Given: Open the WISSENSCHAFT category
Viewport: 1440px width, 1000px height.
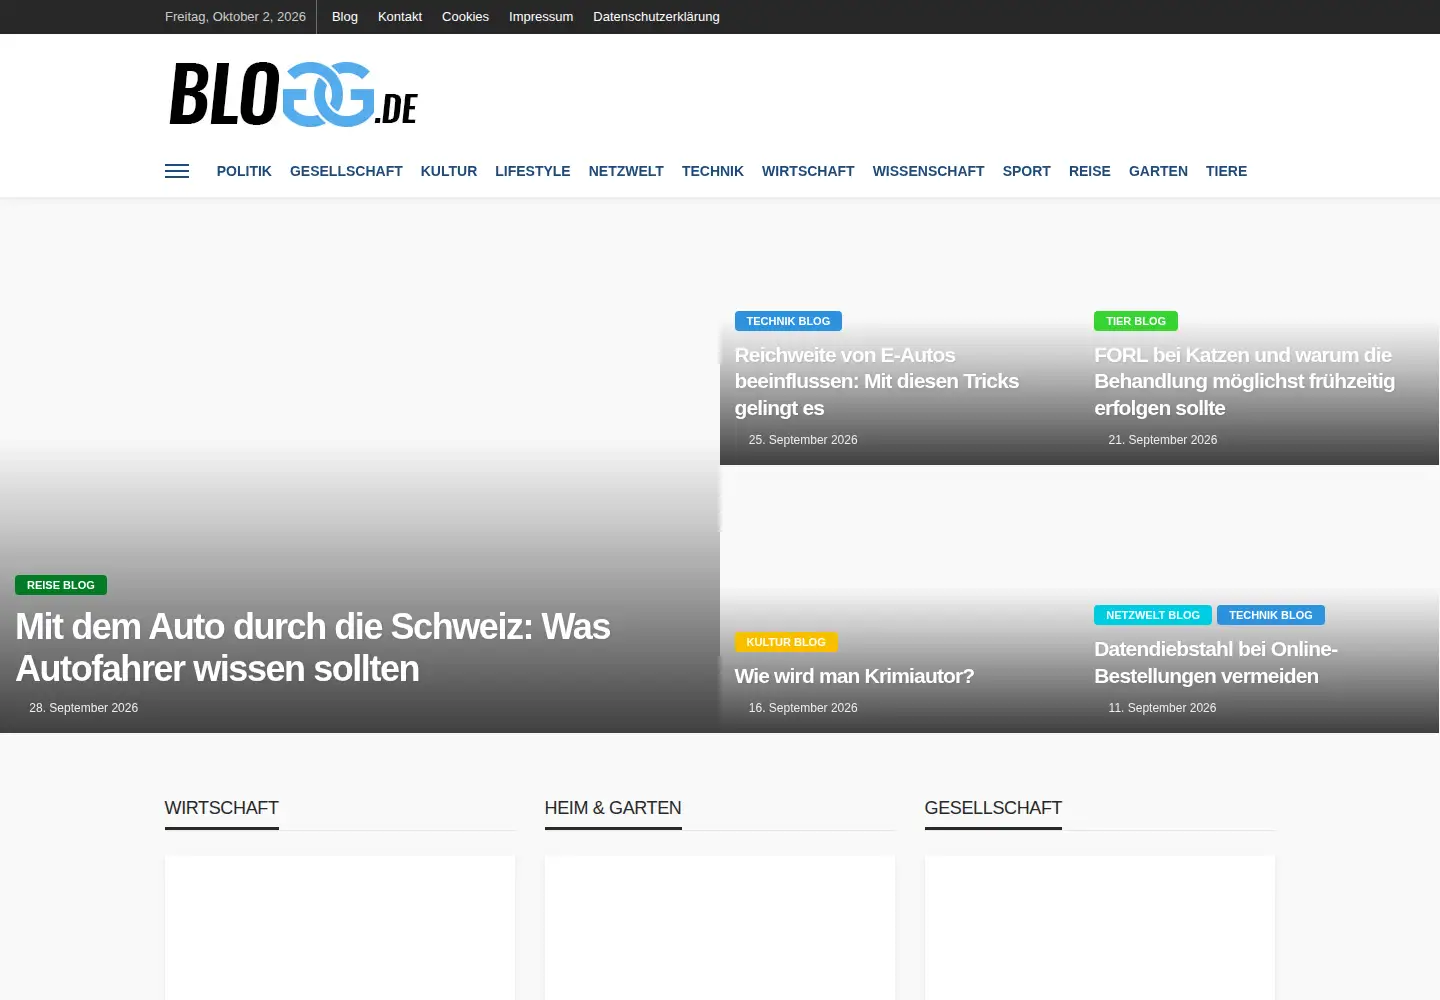Looking at the screenshot, I should coord(929,171).
